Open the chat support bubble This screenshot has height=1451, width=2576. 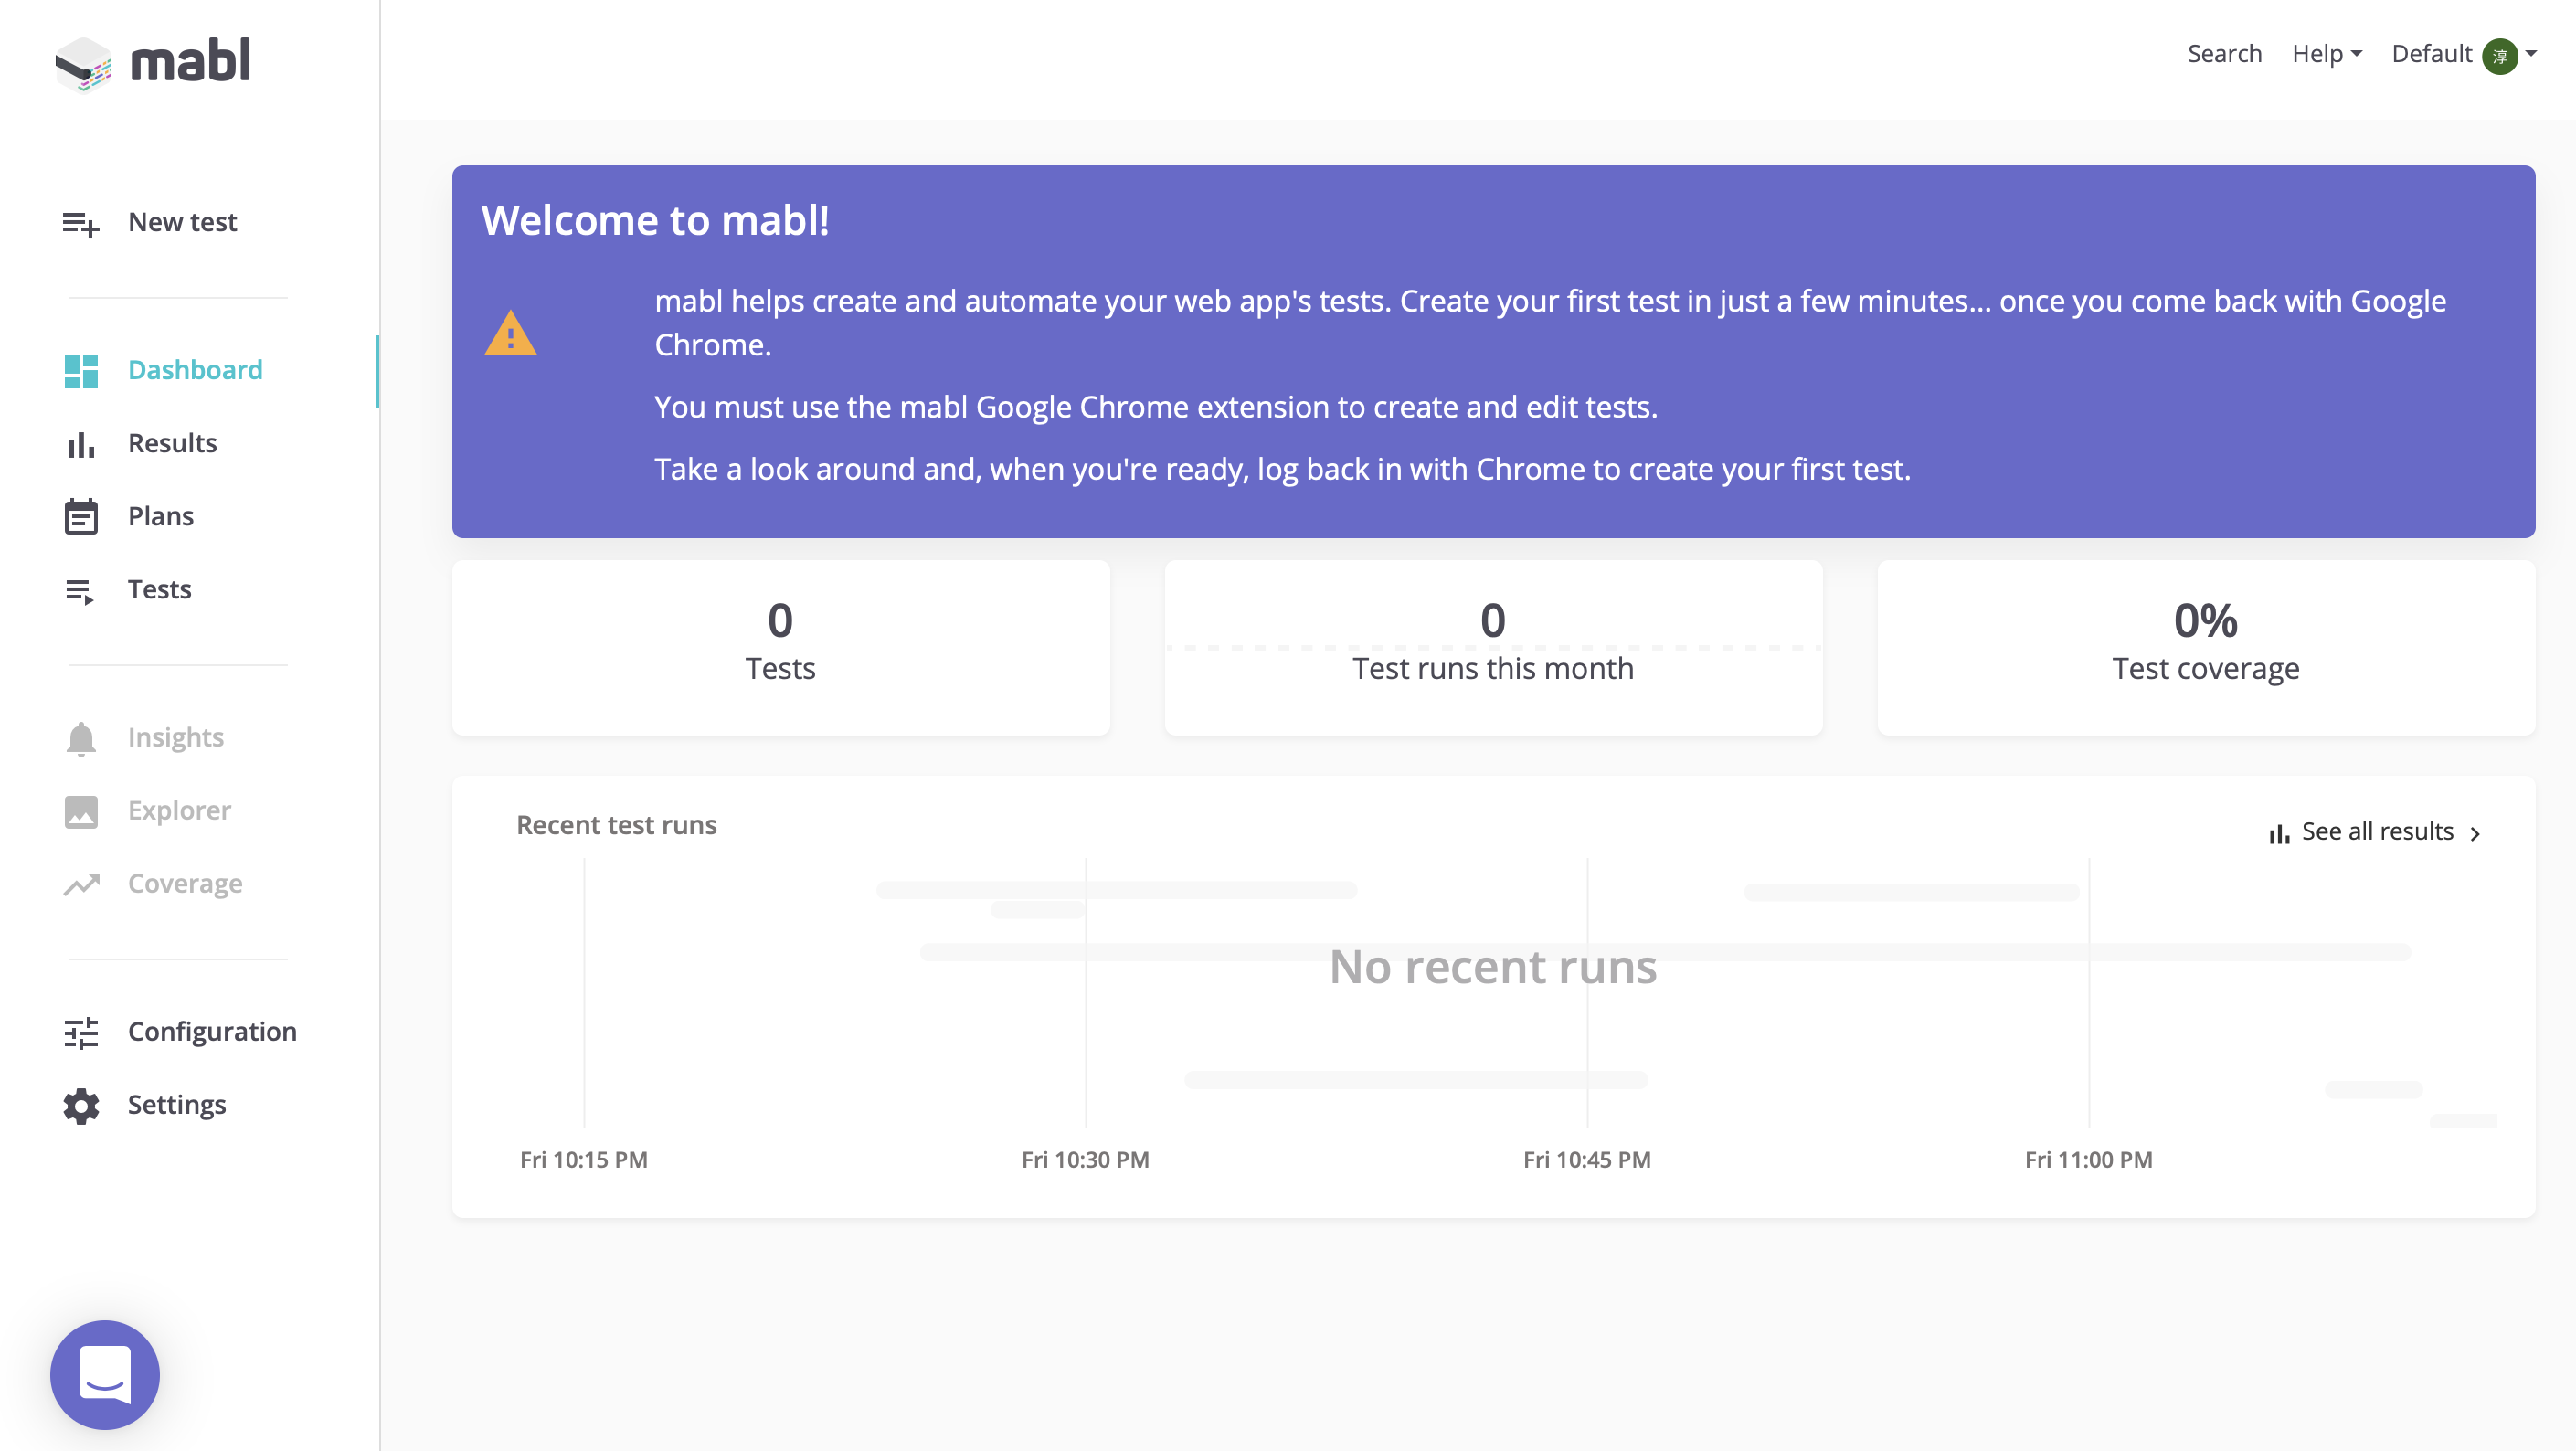click(105, 1374)
